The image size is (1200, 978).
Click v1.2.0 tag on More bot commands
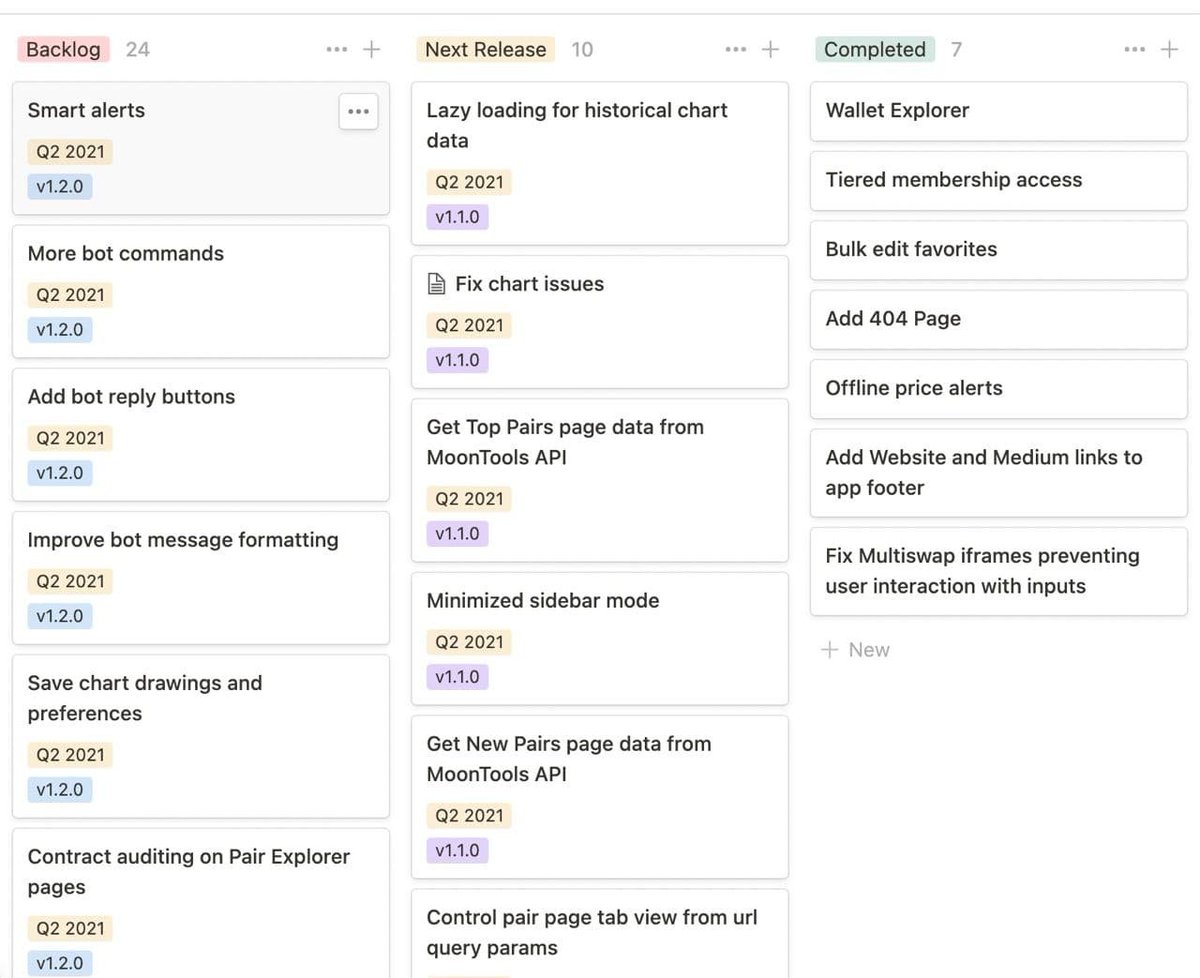(x=60, y=329)
